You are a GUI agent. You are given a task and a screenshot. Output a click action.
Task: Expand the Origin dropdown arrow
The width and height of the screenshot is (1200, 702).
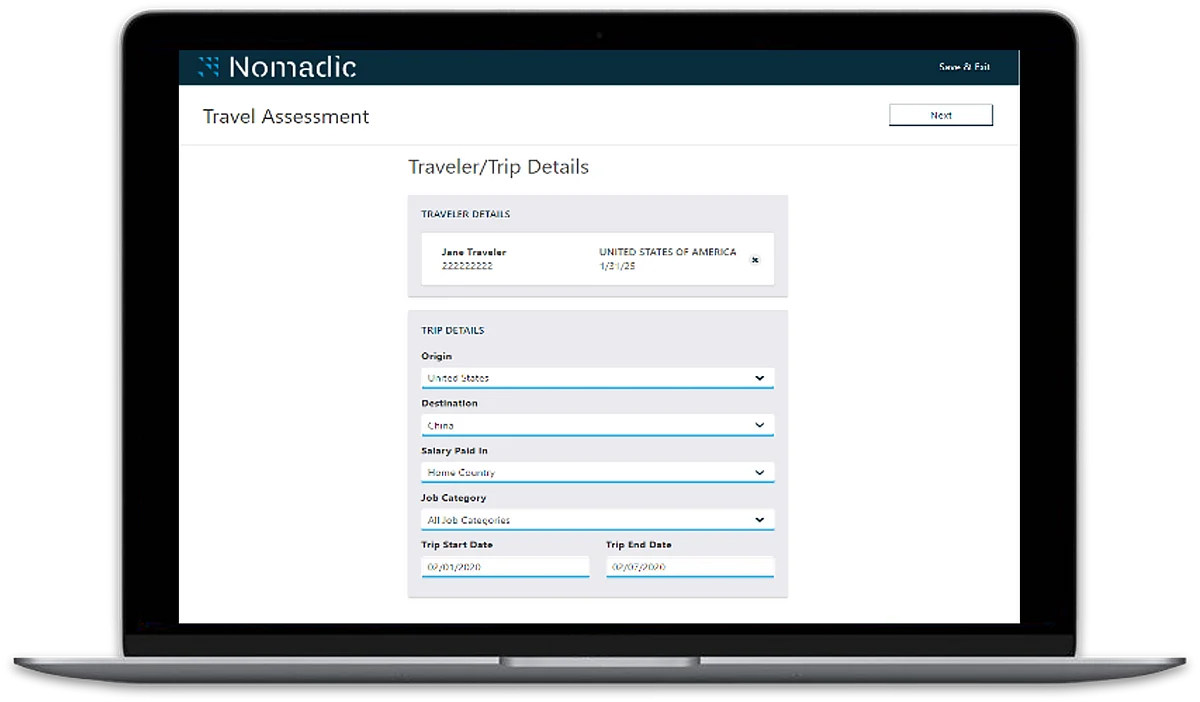(x=759, y=378)
